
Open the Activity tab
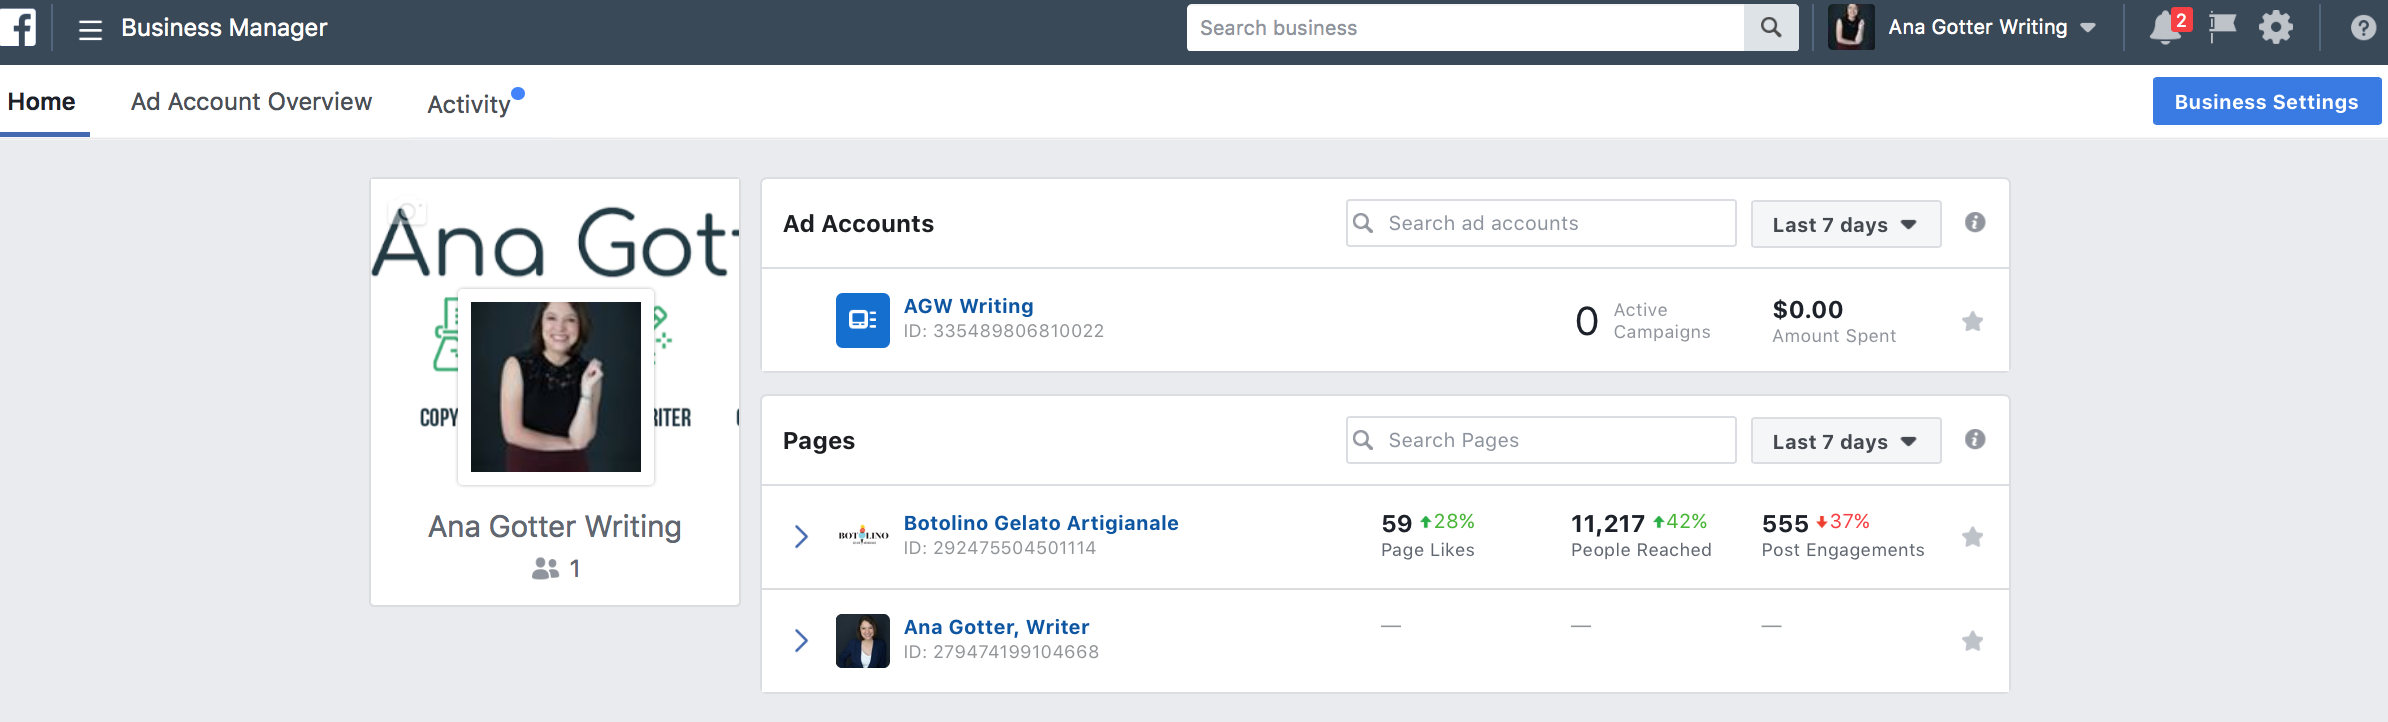pos(469,104)
